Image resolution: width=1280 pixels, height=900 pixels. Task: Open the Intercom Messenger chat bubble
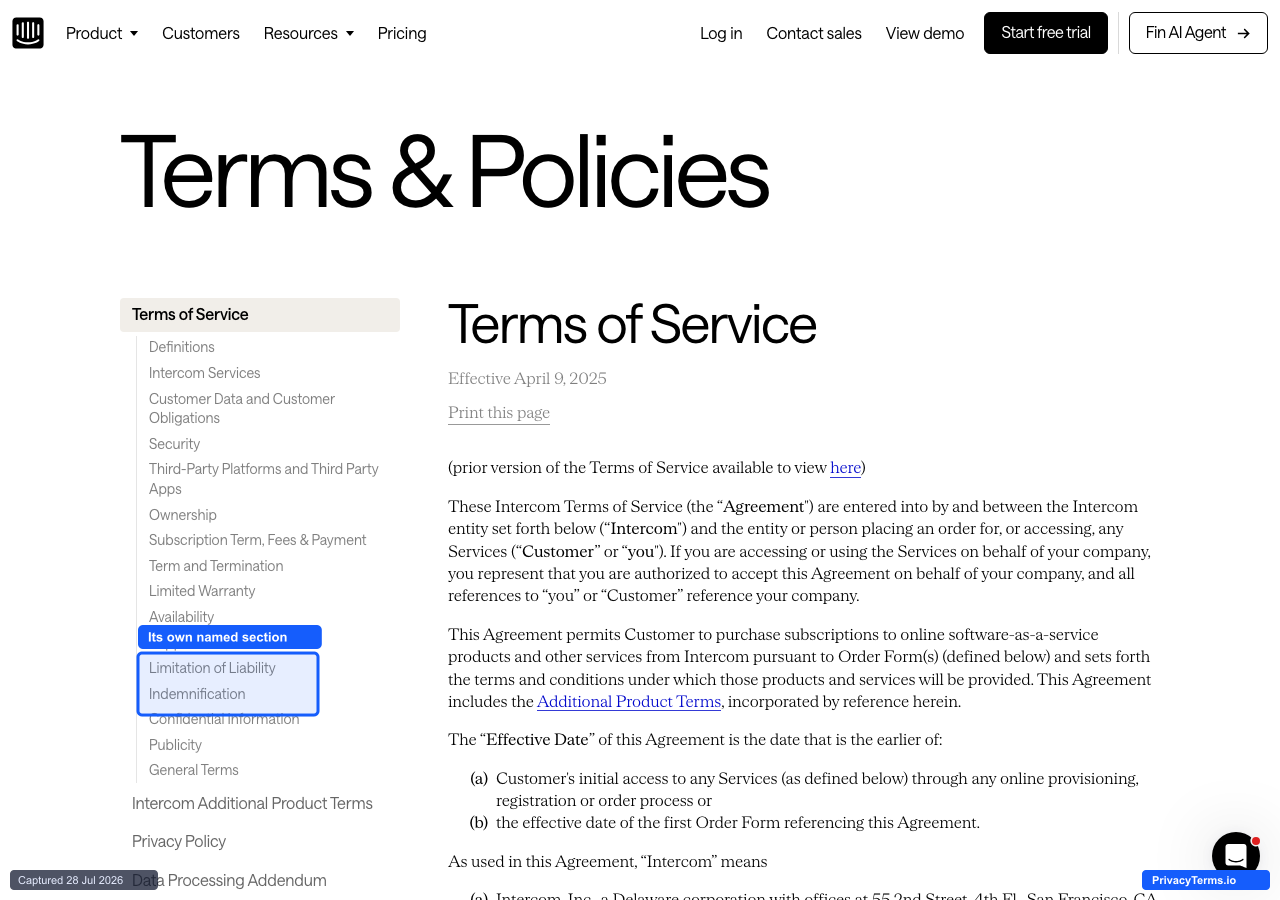[1236, 855]
